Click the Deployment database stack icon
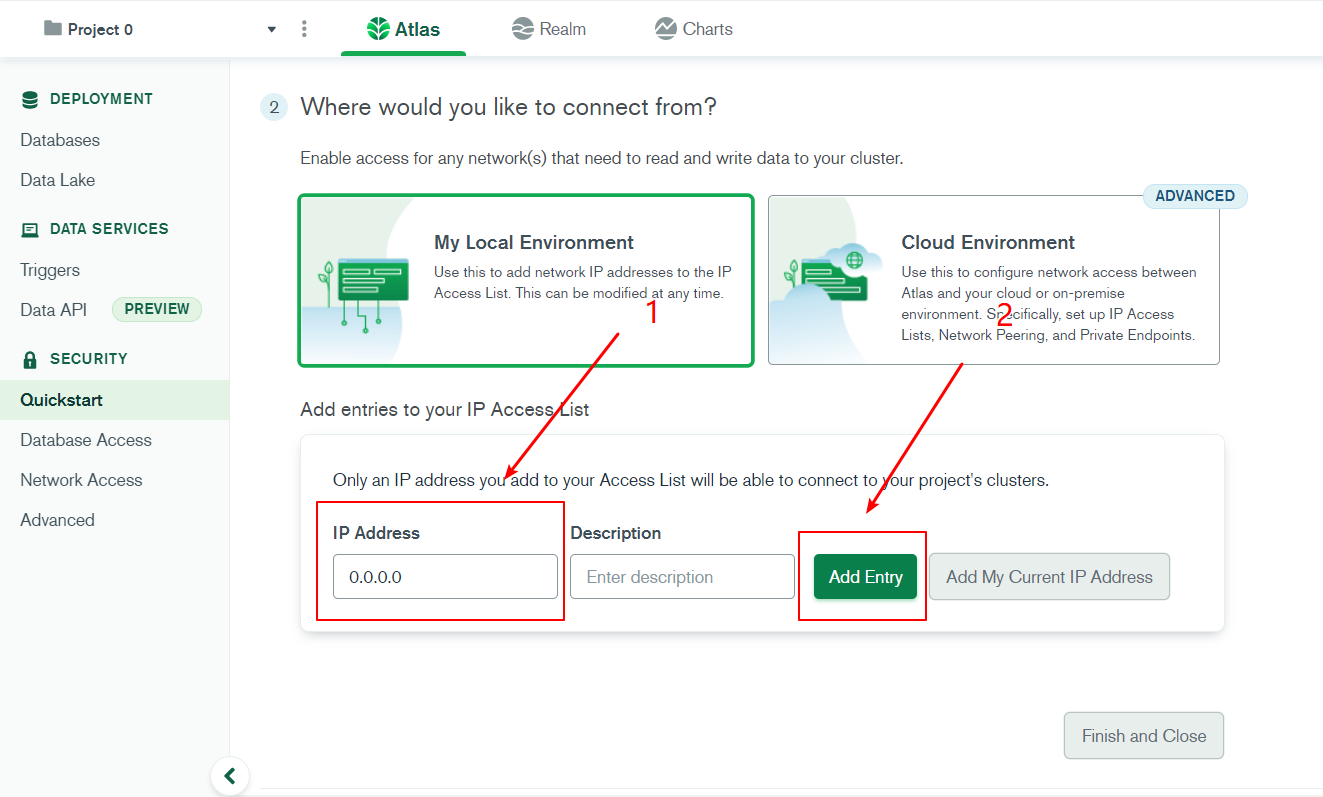This screenshot has height=797, width=1323. click(x=30, y=99)
